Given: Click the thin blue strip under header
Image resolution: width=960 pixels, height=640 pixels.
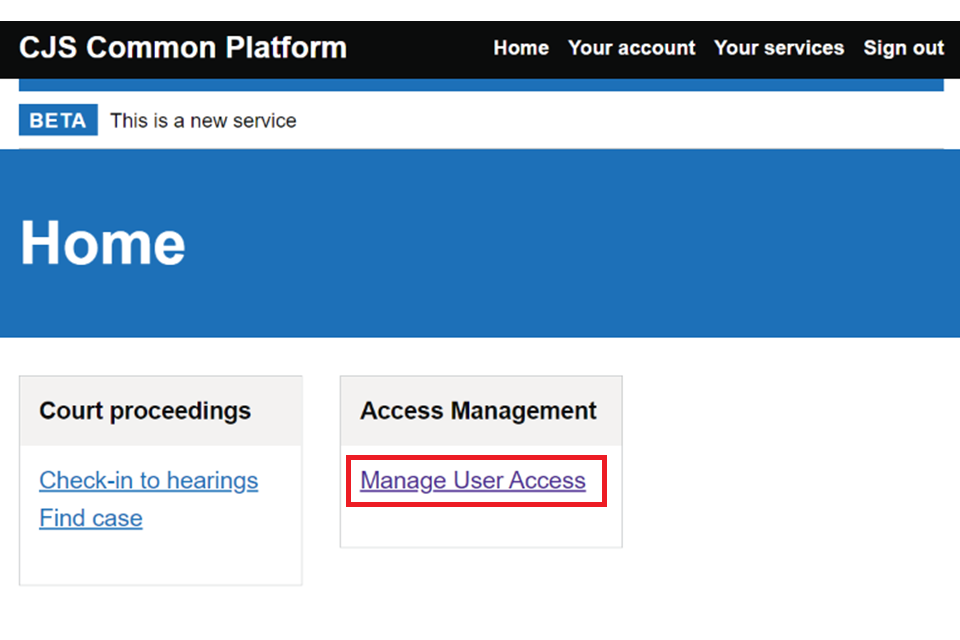Looking at the screenshot, I should click(480, 85).
